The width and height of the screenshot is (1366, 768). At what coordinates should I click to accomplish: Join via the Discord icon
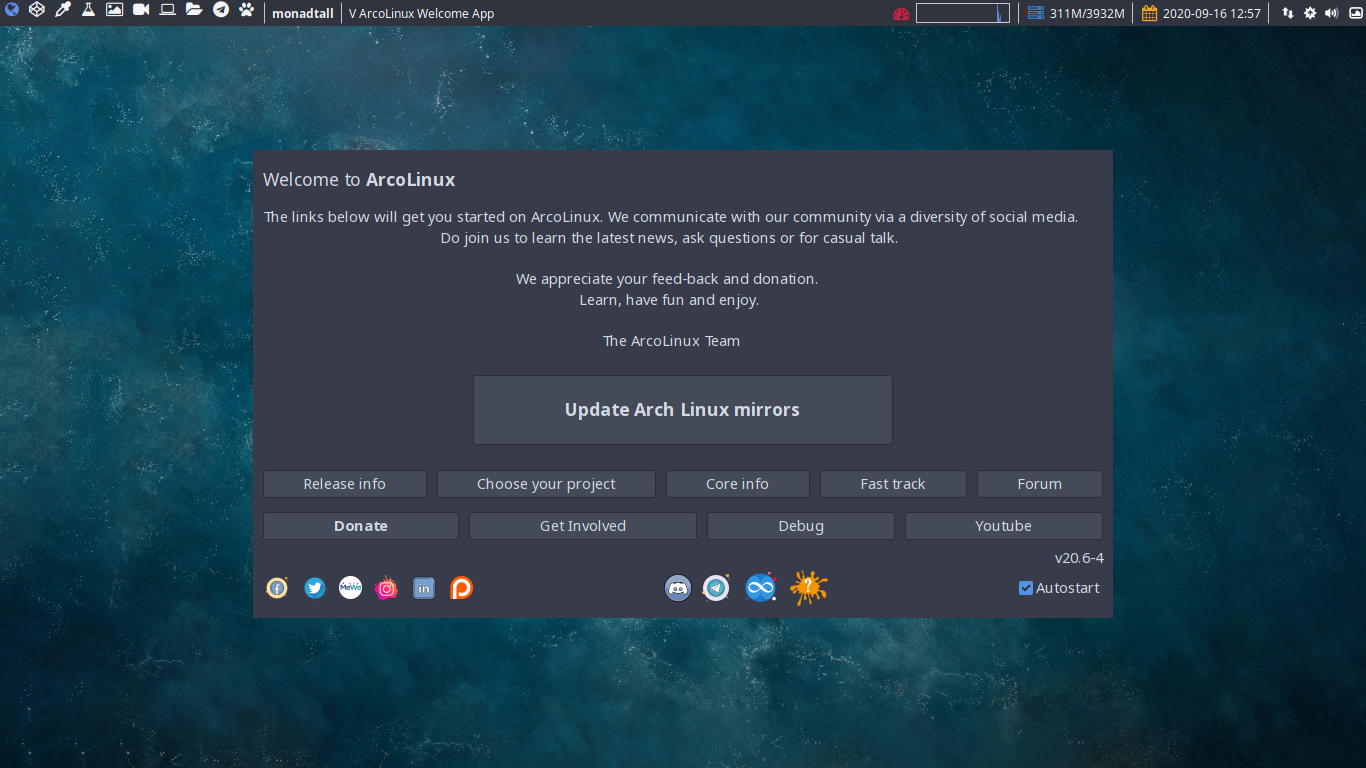click(678, 588)
